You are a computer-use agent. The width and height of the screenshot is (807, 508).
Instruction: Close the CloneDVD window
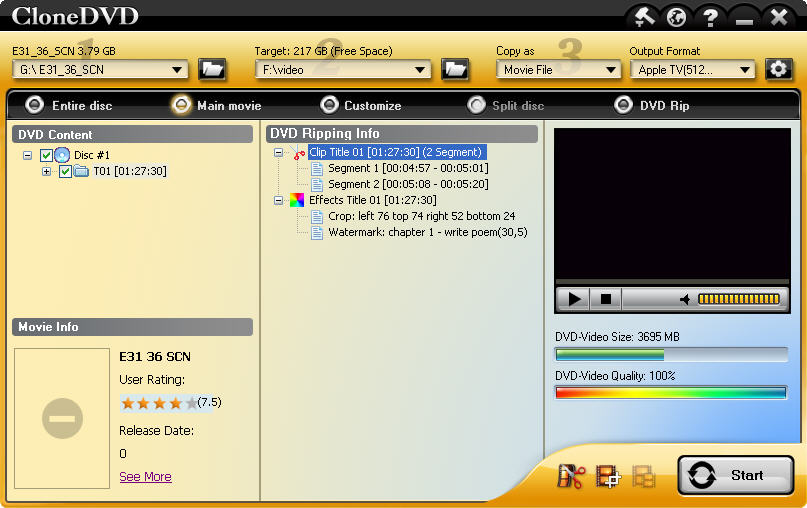779,17
